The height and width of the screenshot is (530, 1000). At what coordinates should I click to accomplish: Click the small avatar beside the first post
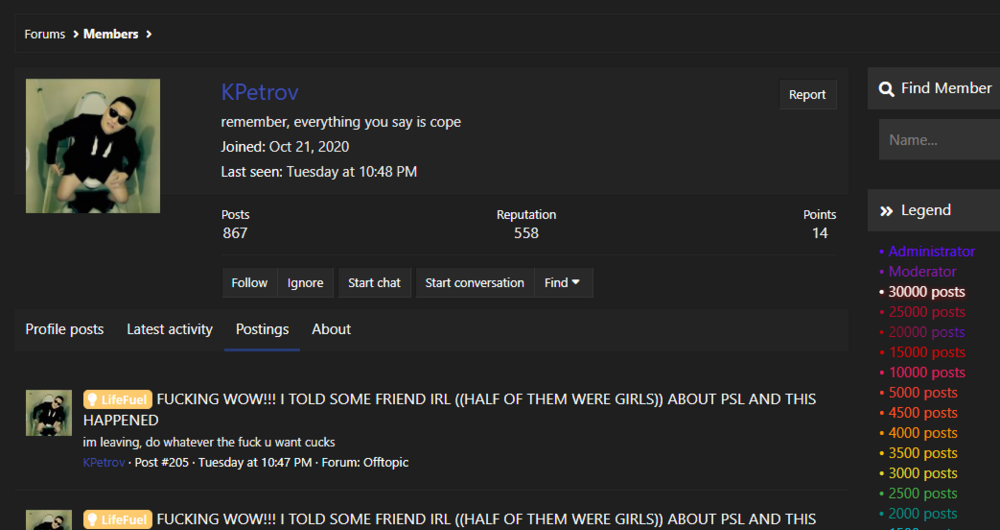click(x=48, y=413)
